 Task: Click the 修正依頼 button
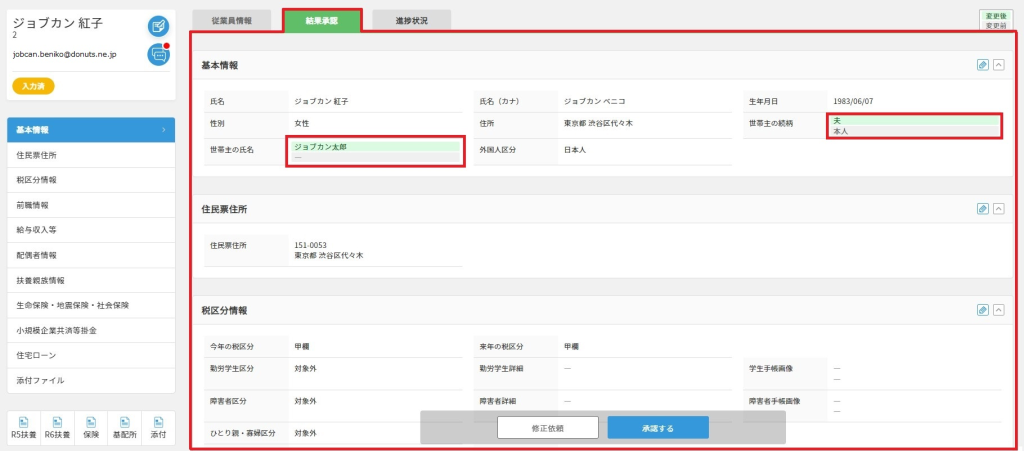point(548,428)
